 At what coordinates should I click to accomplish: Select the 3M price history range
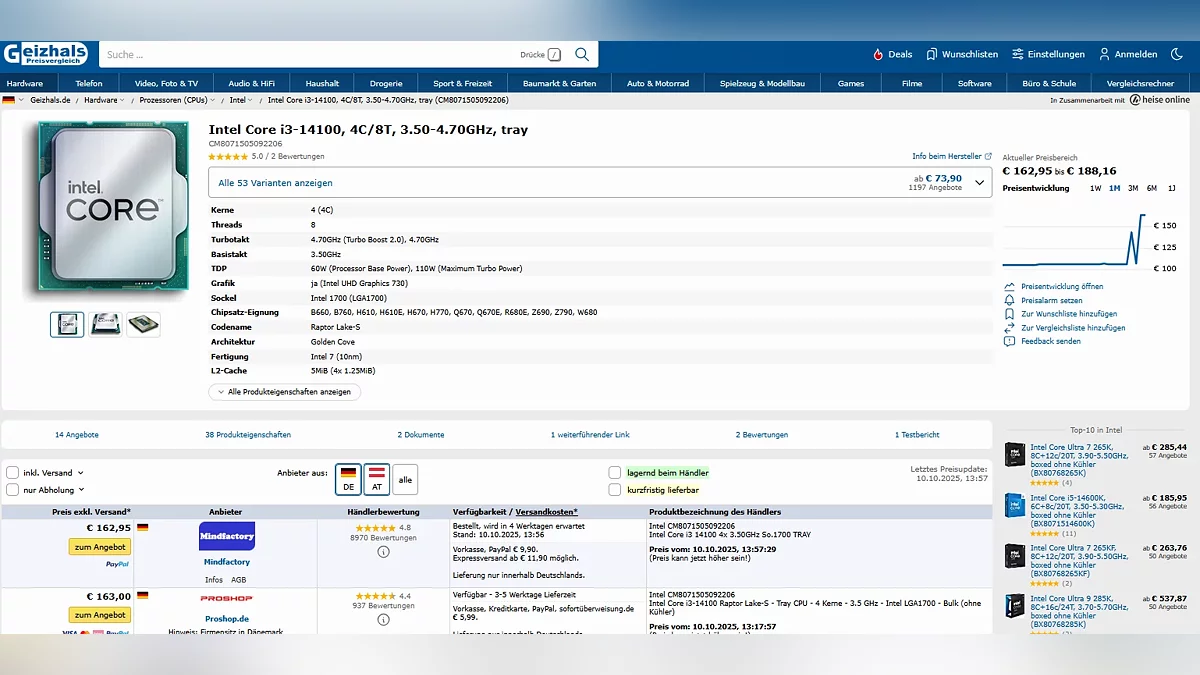pyautogui.click(x=1133, y=188)
